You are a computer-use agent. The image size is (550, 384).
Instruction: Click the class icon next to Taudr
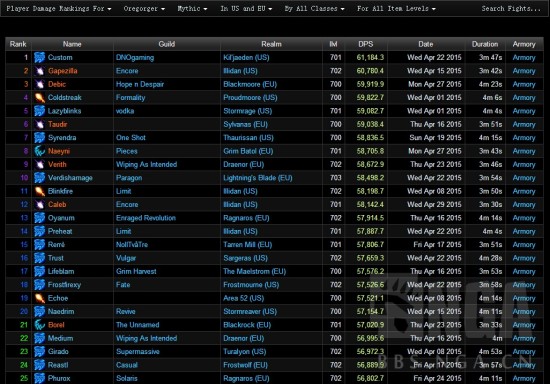(40, 124)
